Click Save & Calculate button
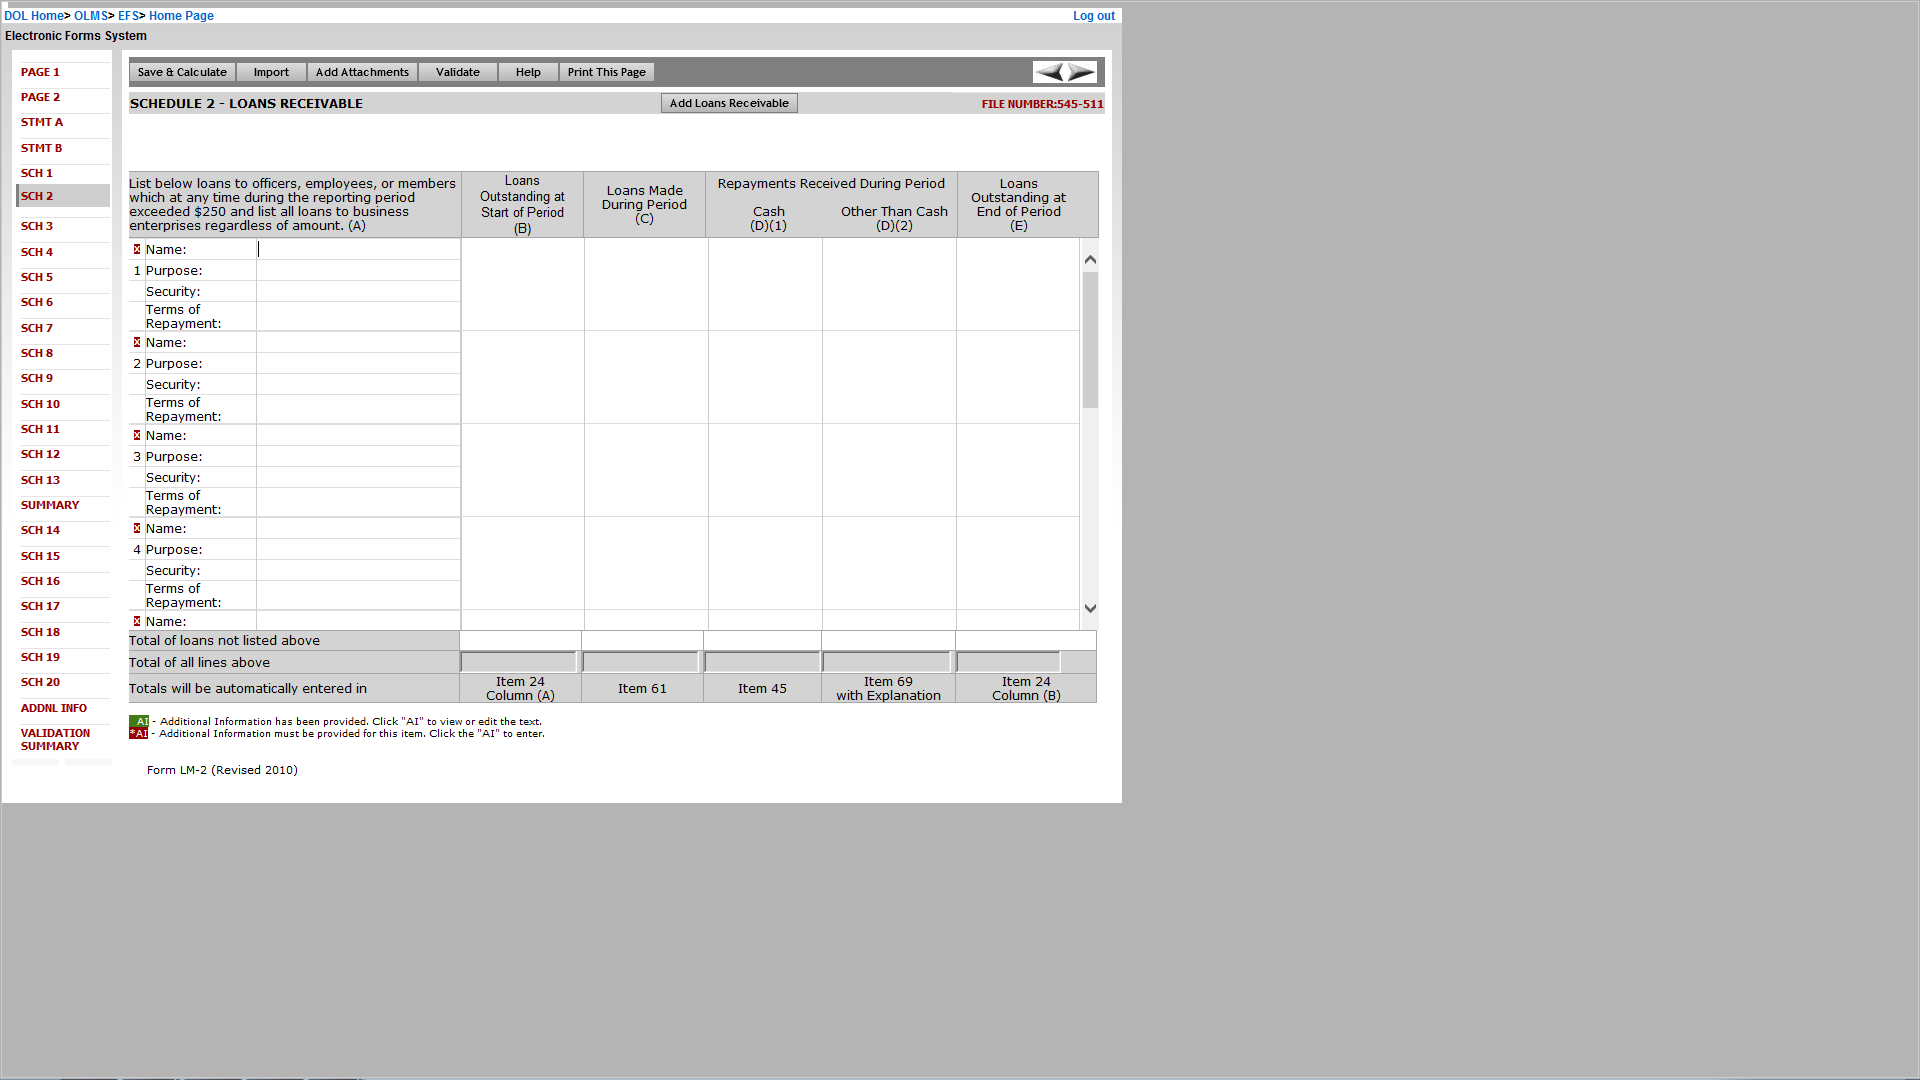Image resolution: width=1920 pixels, height=1080 pixels. (182, 72)
